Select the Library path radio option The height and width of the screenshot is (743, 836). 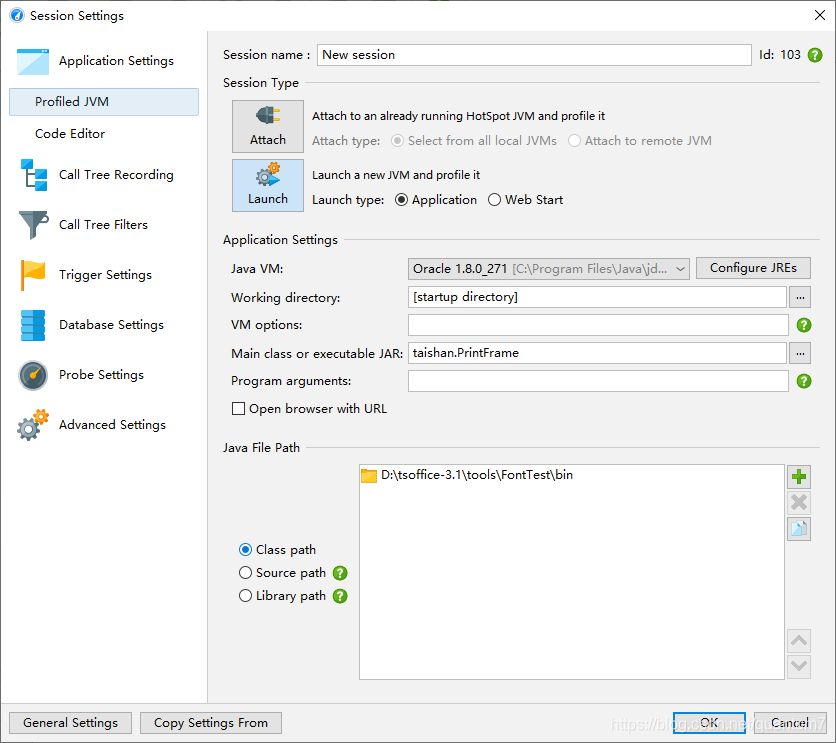coord(283,596)
